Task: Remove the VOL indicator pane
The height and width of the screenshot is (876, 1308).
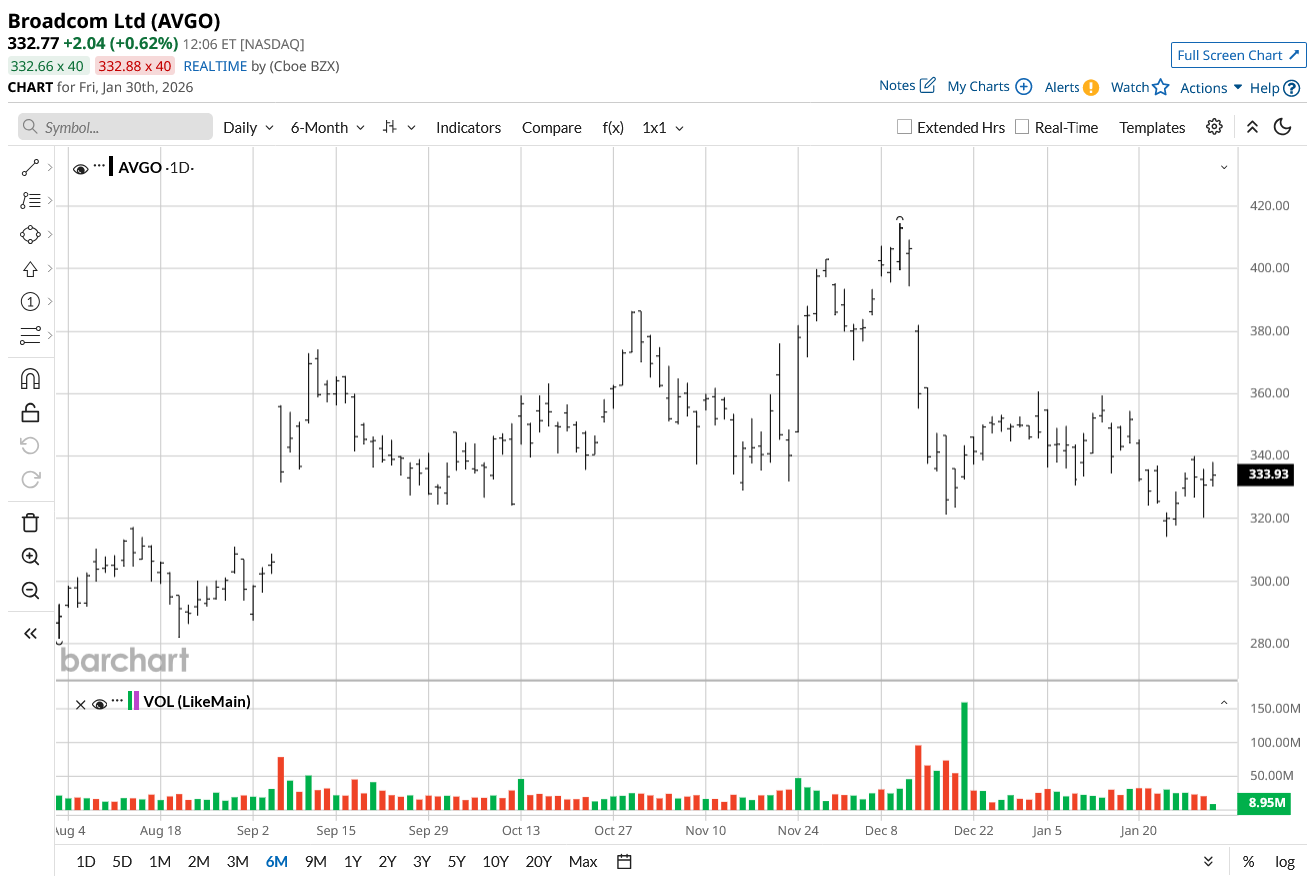Action: 81,704
